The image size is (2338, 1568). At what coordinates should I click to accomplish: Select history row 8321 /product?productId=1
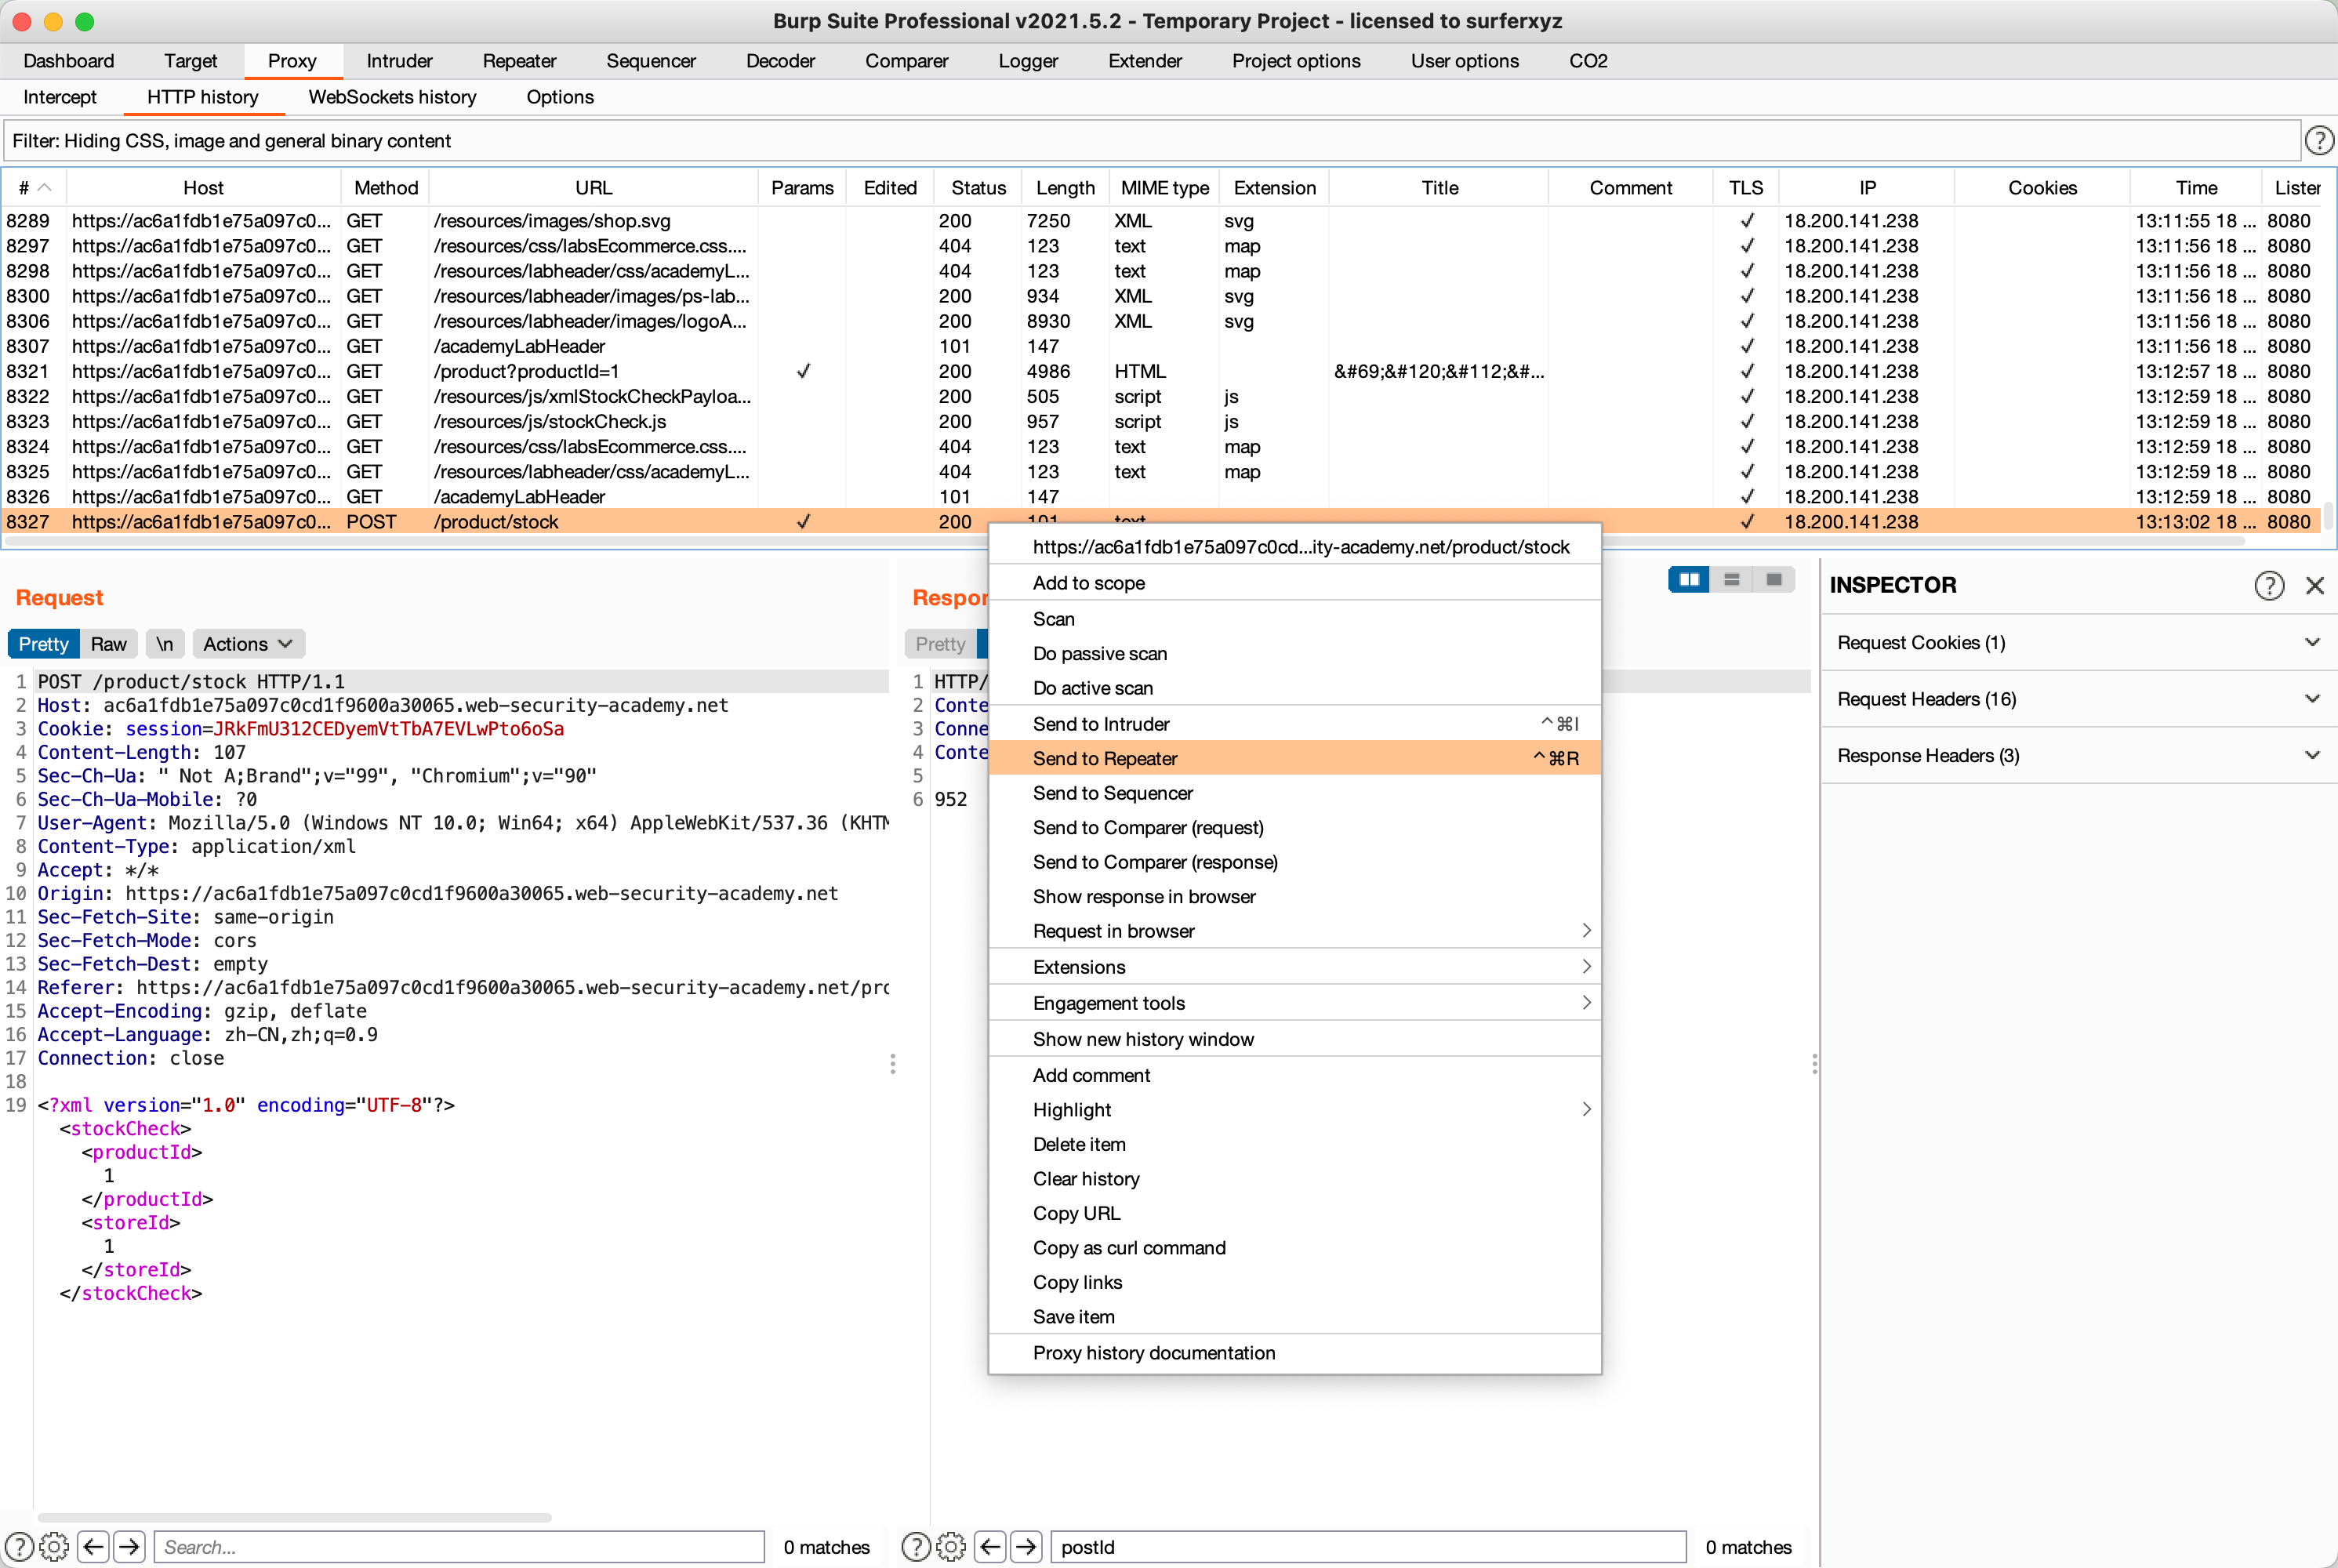pos(1161,371)
